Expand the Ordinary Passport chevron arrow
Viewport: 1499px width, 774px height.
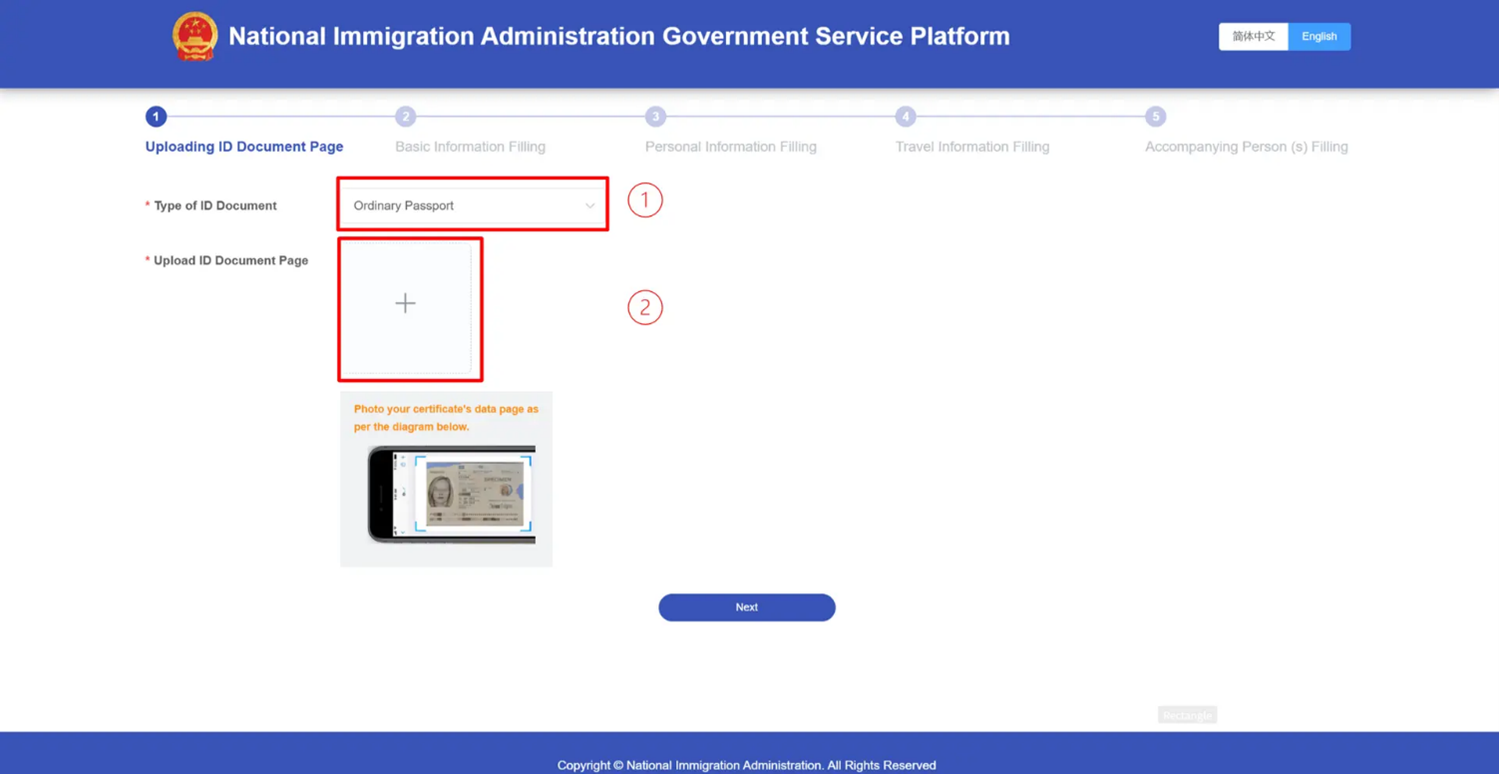(x=590, y=206)
